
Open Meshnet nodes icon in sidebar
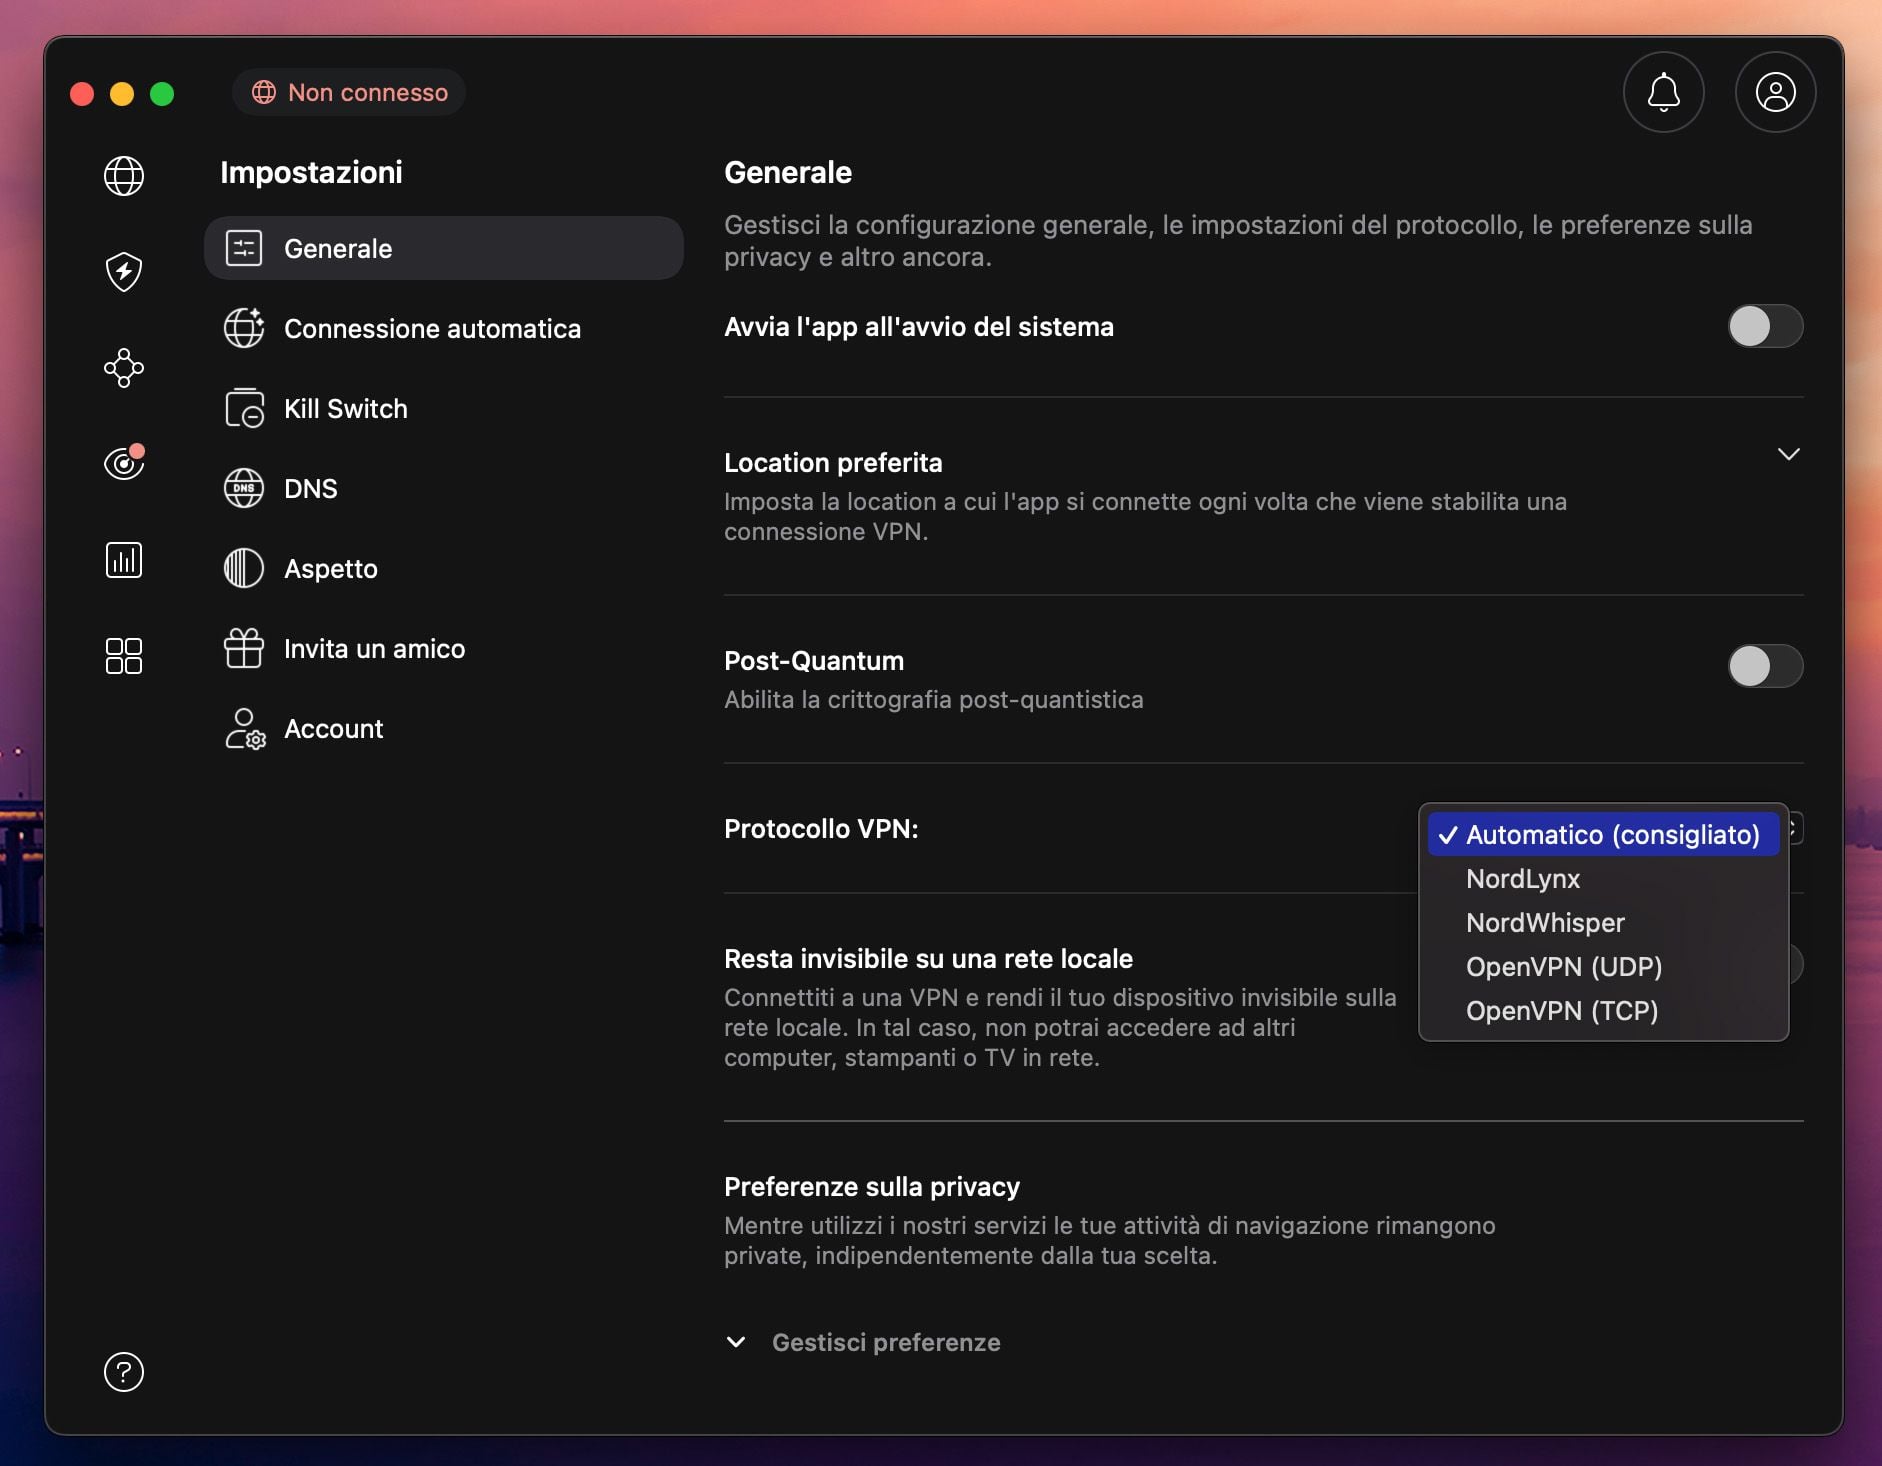[124, 368]
